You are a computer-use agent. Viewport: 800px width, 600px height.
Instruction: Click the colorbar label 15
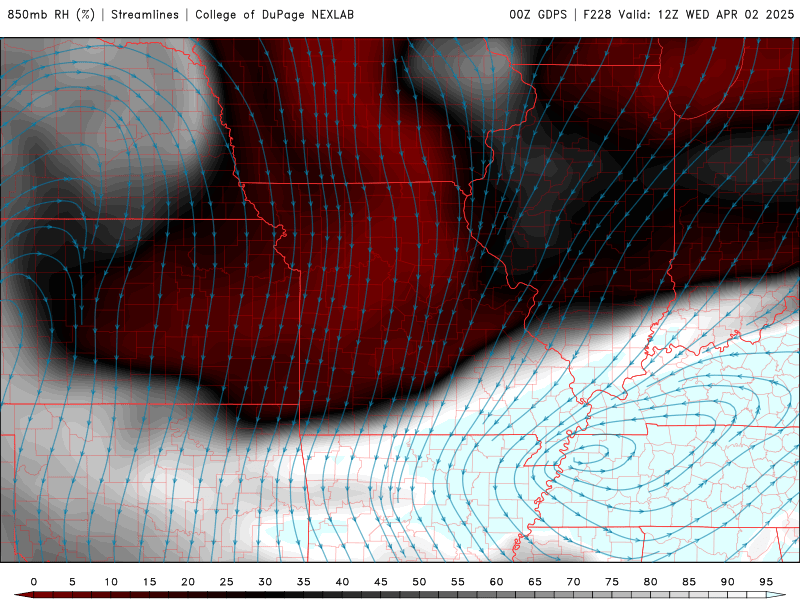149,582
